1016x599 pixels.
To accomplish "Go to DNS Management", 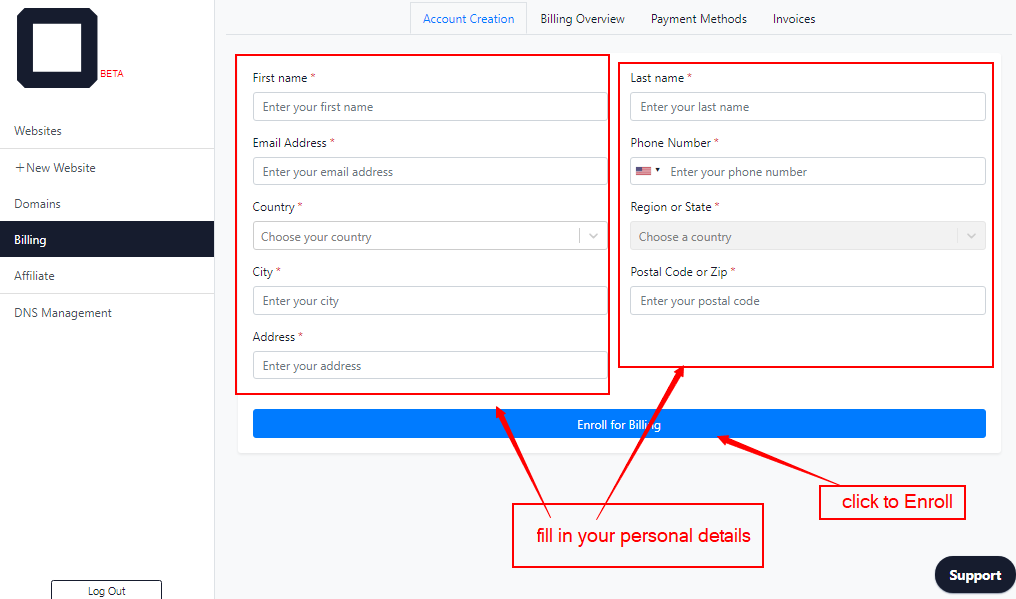I will [63, 313].
